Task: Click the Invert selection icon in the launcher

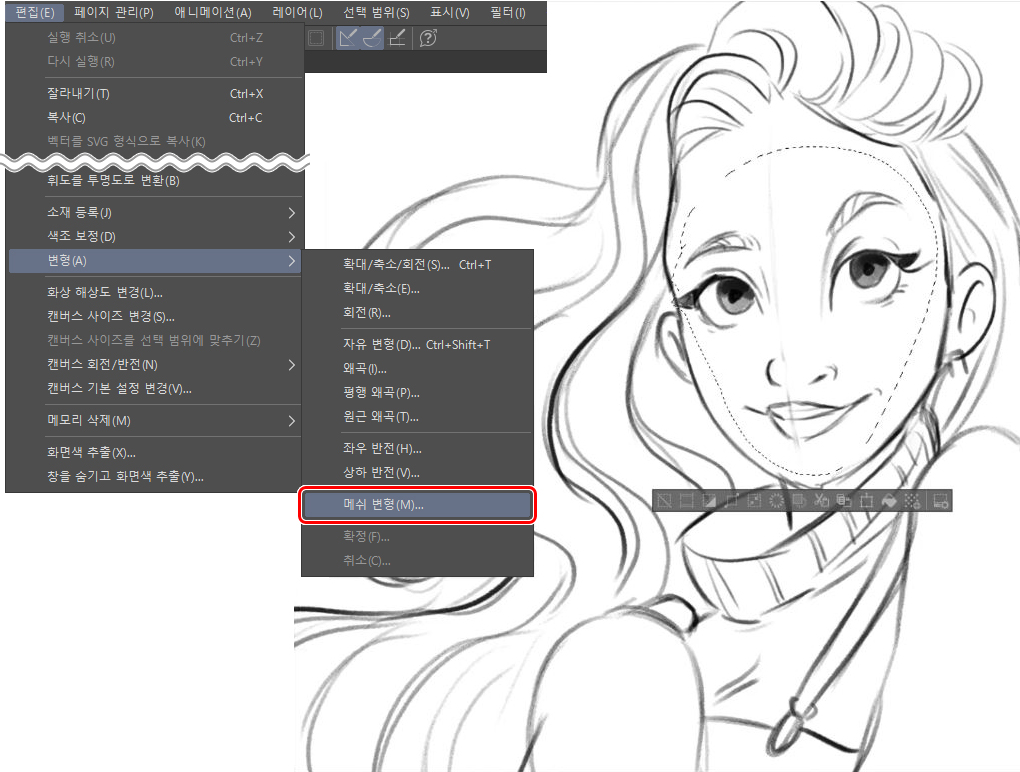Action: click(709, 501)
